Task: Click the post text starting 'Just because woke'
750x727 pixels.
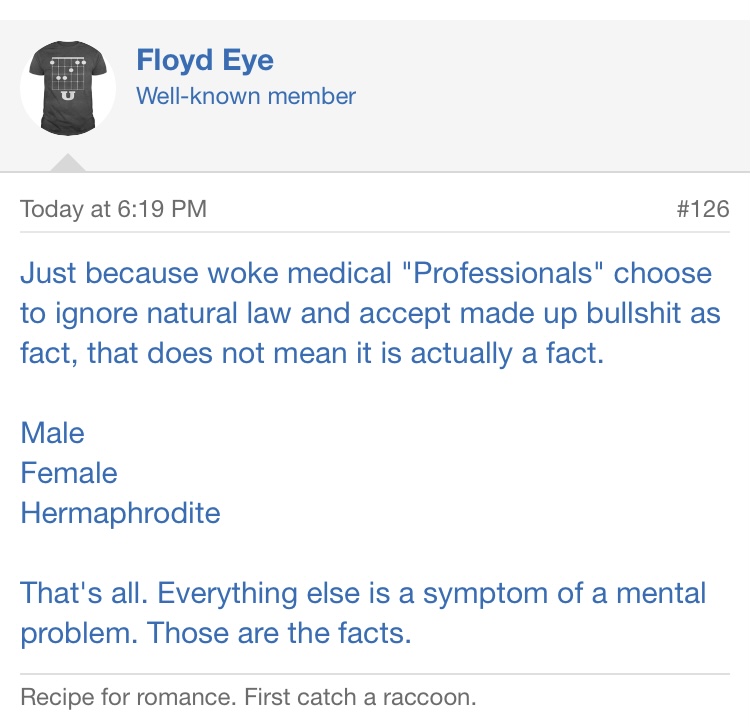Action: [370, 313]
